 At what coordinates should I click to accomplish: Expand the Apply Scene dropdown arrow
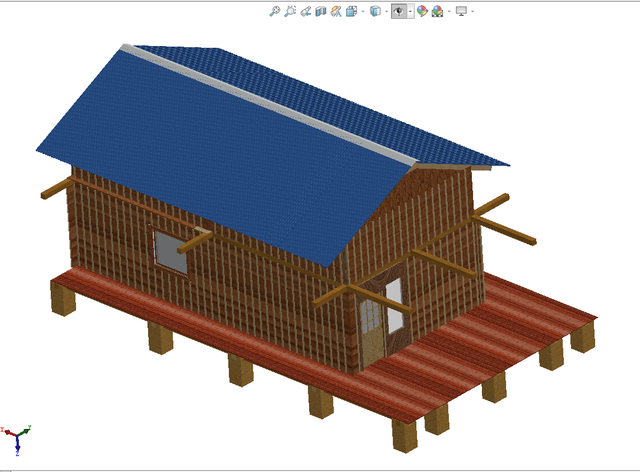(x=449, y=11)
